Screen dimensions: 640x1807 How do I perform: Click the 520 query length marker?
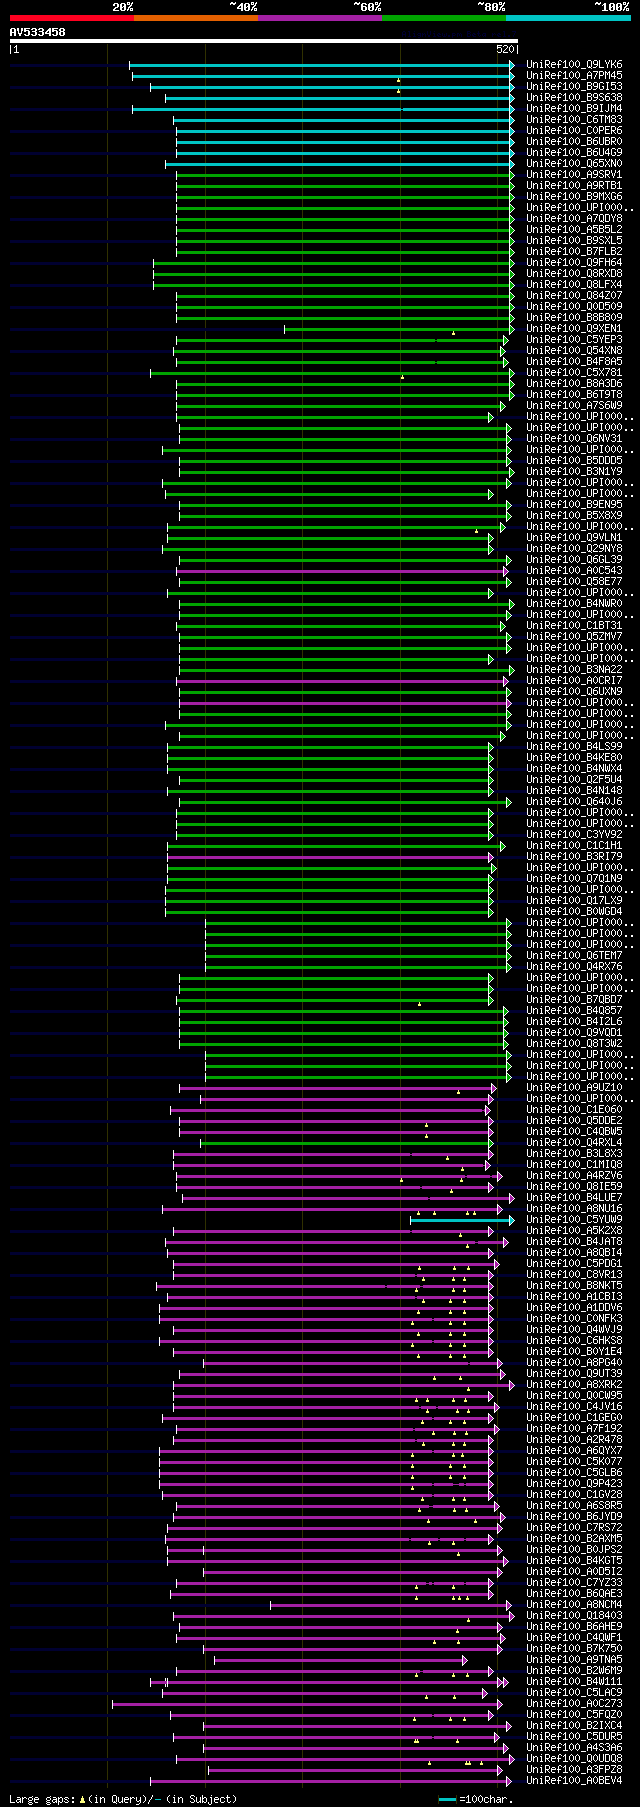pos(505,49)
